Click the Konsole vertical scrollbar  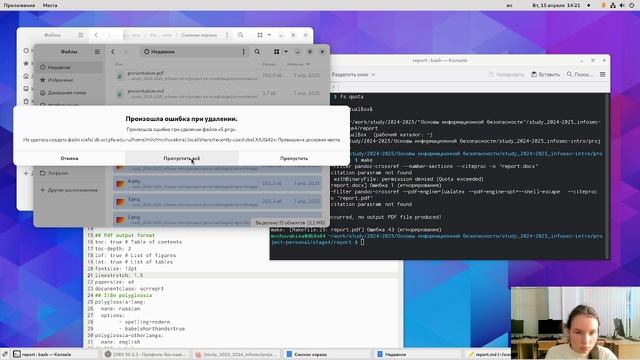pyautogui.click(x=607, y=176)
